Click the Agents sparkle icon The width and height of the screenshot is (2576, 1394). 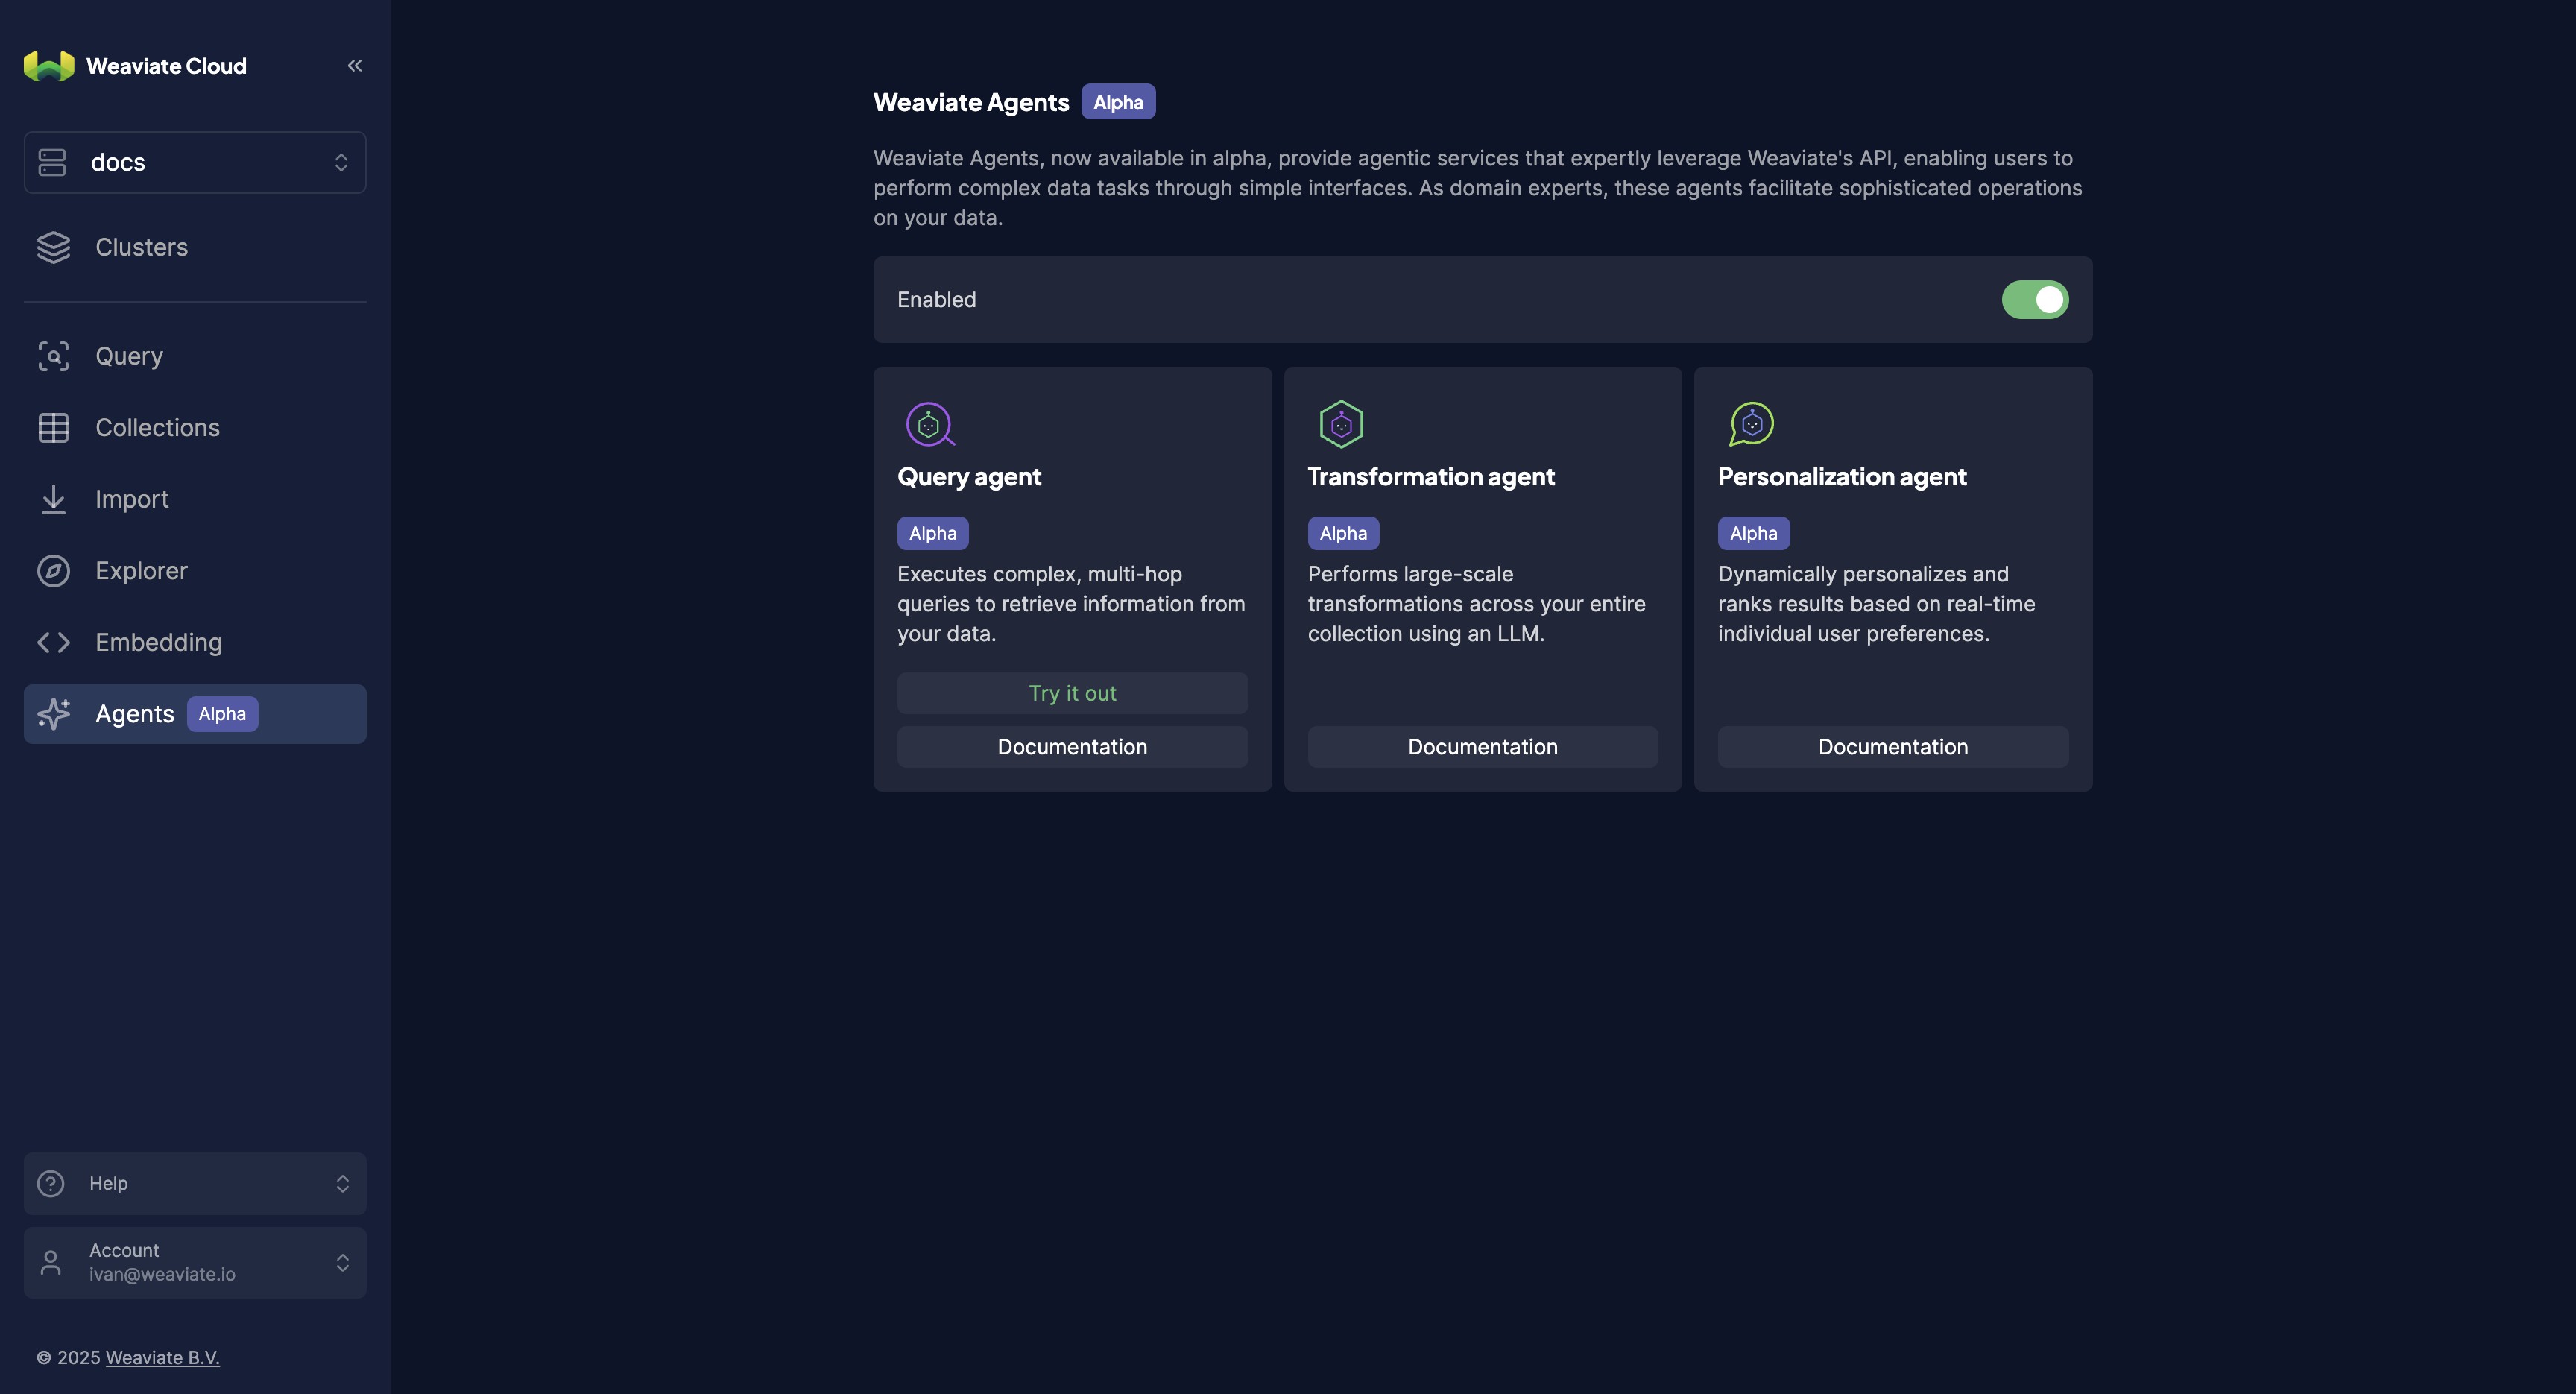[x=54, y=714]
